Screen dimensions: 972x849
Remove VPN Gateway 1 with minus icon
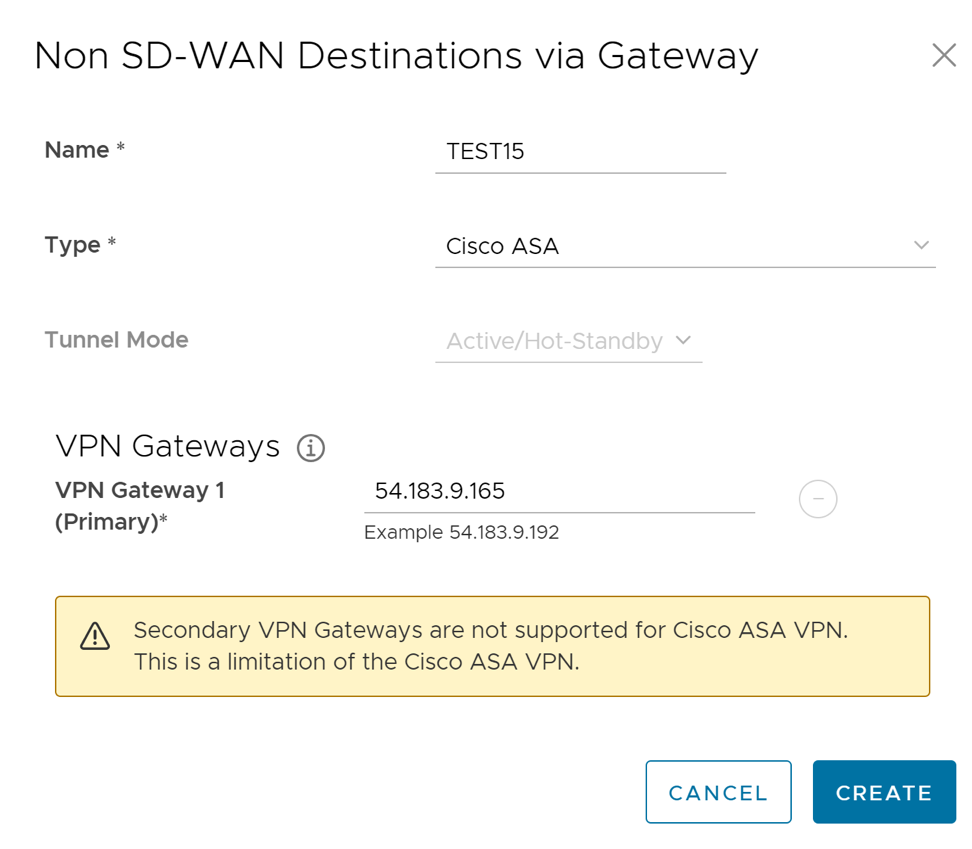pos(818,498)
